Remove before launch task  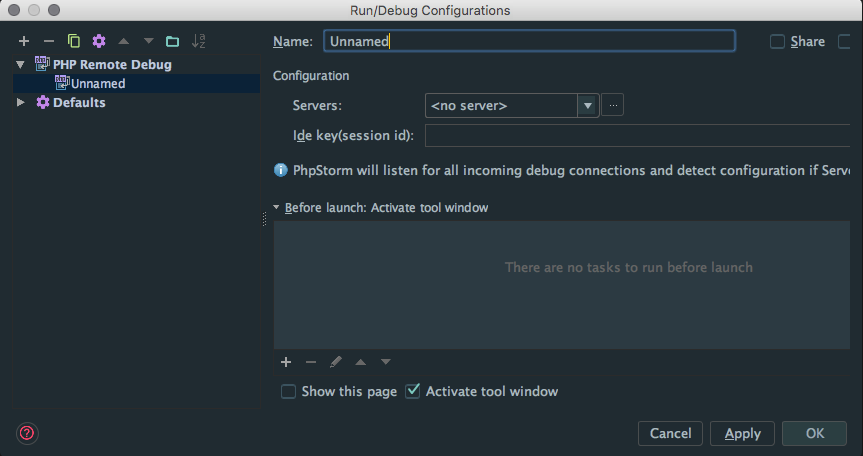click(311, 362)
